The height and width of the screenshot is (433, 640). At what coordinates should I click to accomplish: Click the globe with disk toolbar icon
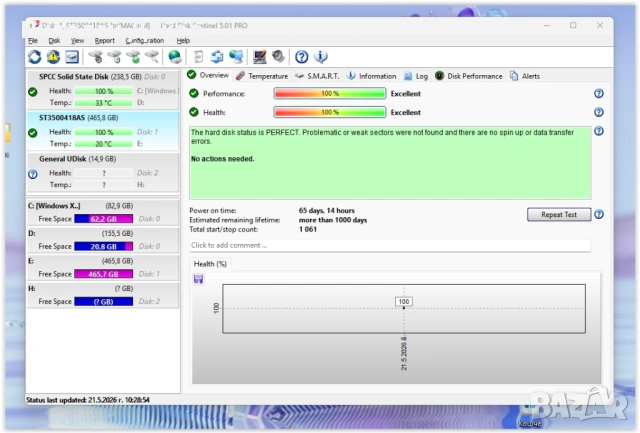pyautogui.click(x=175, y=57)
